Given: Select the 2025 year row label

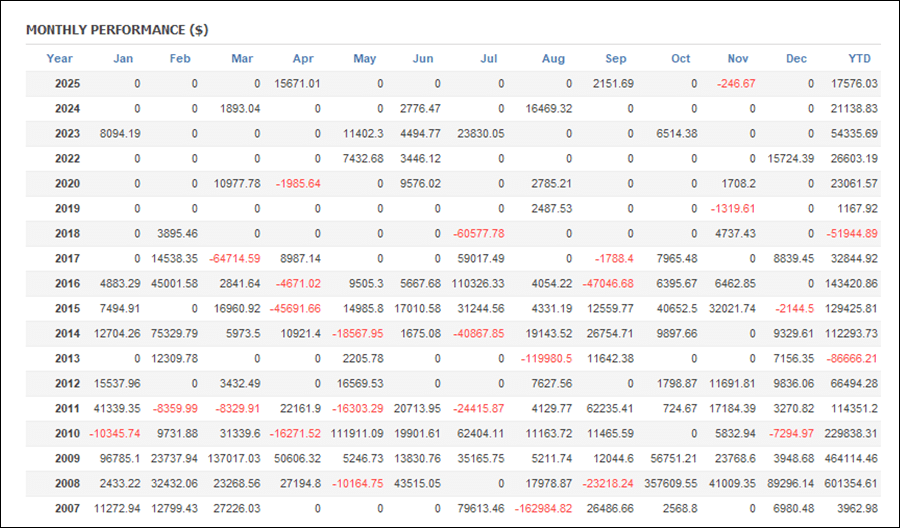Looking at the screenshot, I should [x=68, y=83].
